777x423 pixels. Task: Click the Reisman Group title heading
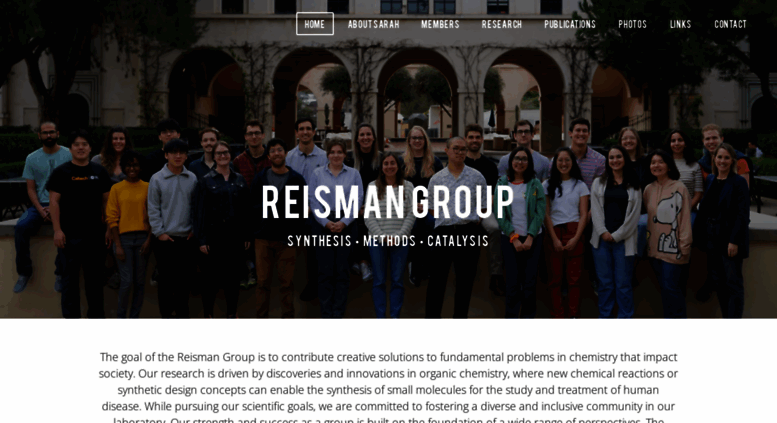click(x=388, y=202)
